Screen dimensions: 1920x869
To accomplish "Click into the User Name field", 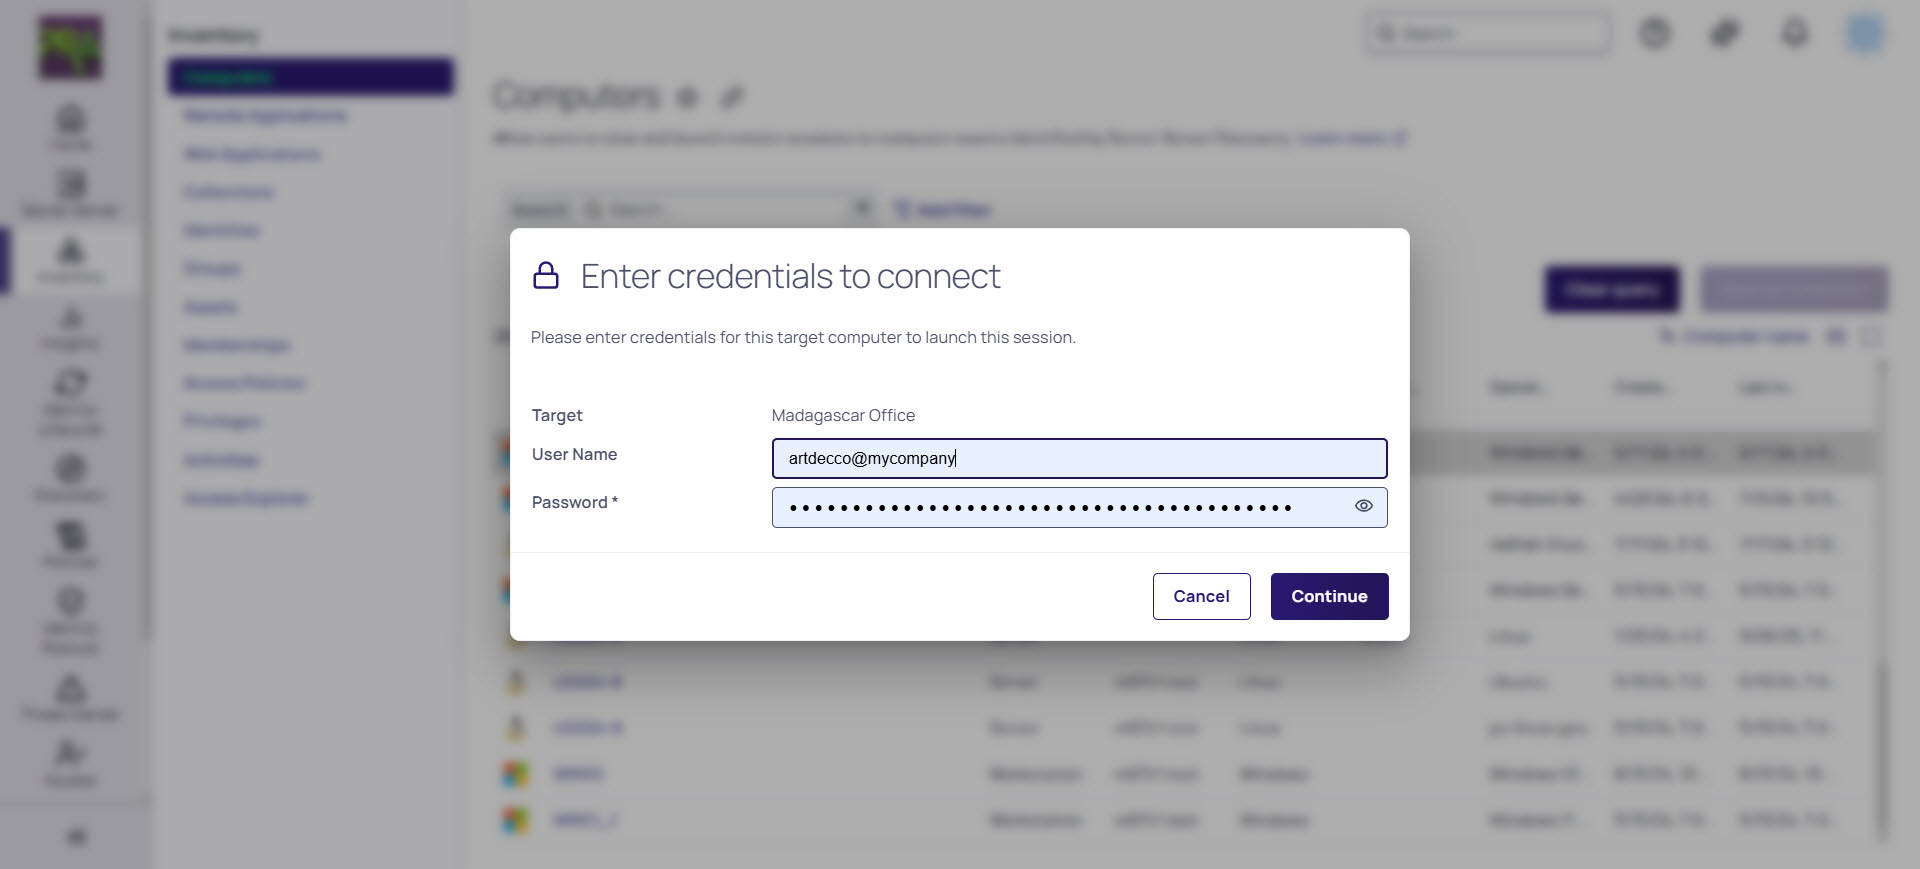I will [1078, 458].
